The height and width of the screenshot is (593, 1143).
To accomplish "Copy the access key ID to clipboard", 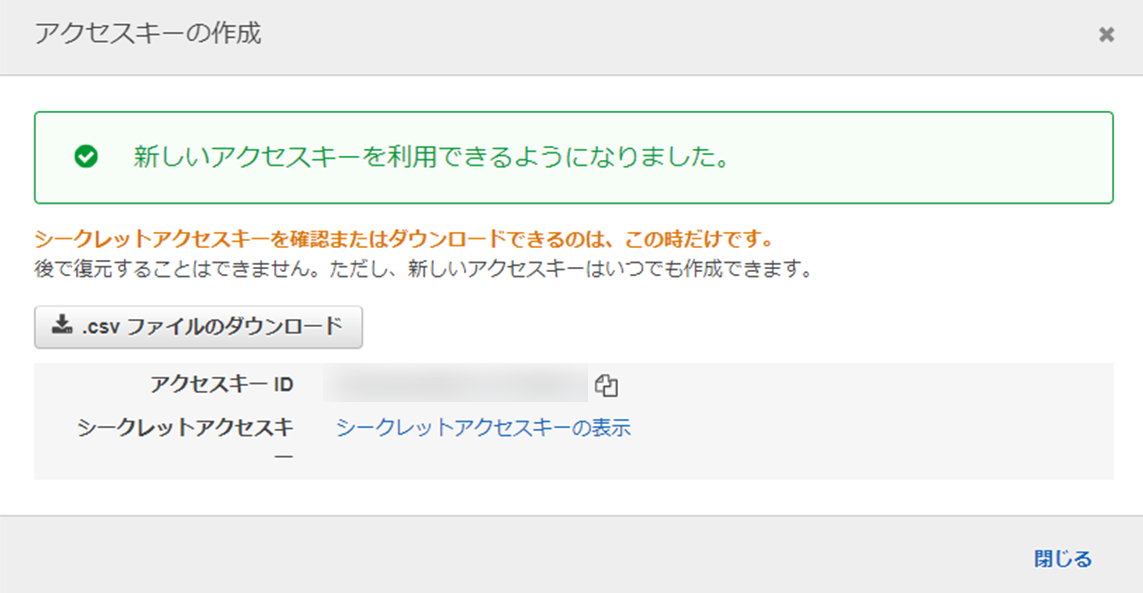I will coord(606,386).
